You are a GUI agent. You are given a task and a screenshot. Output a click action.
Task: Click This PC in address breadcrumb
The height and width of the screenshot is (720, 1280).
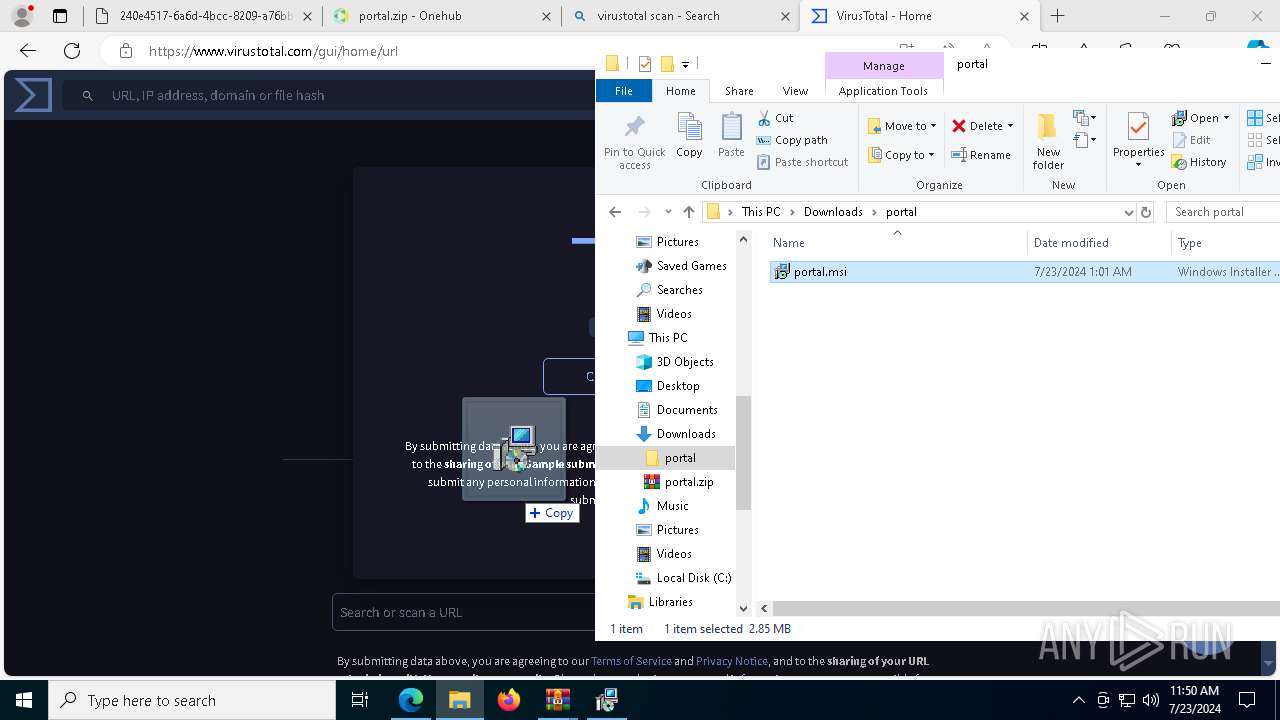[760, 212]
